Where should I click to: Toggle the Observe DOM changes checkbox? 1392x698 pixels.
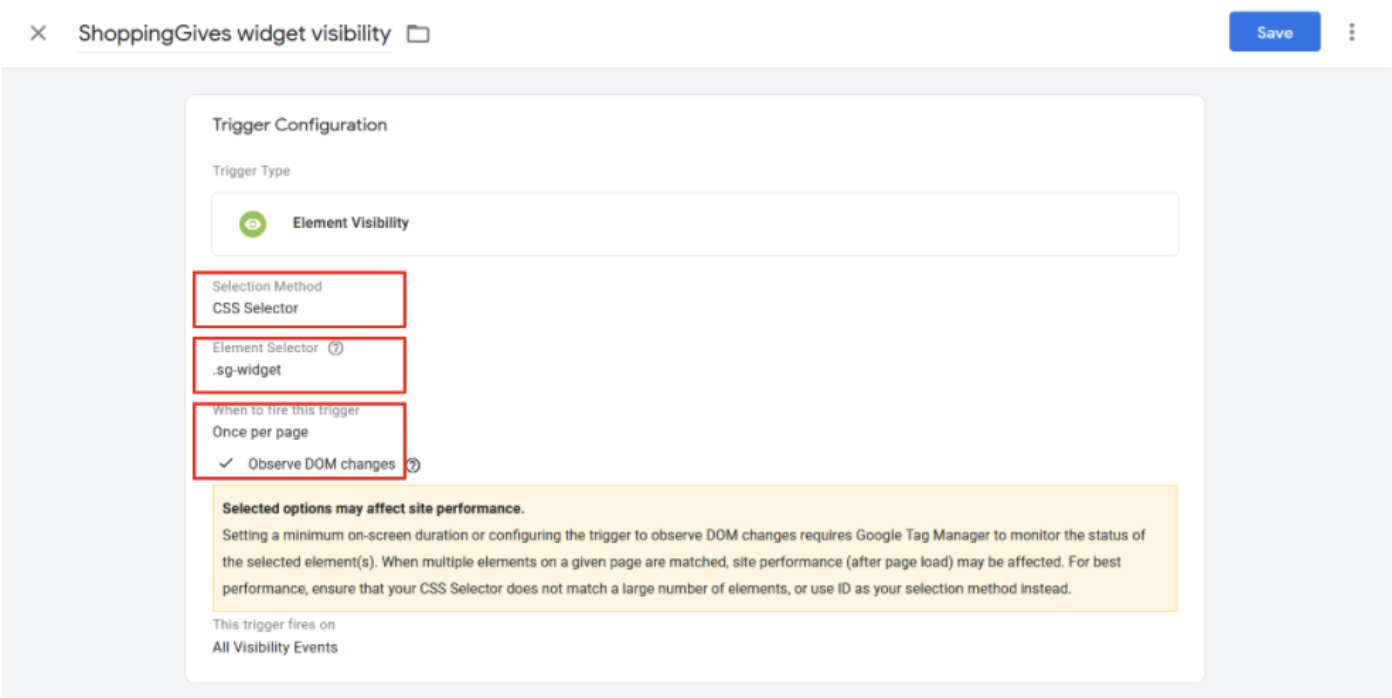pyautogui.click(x=227, y=464)
